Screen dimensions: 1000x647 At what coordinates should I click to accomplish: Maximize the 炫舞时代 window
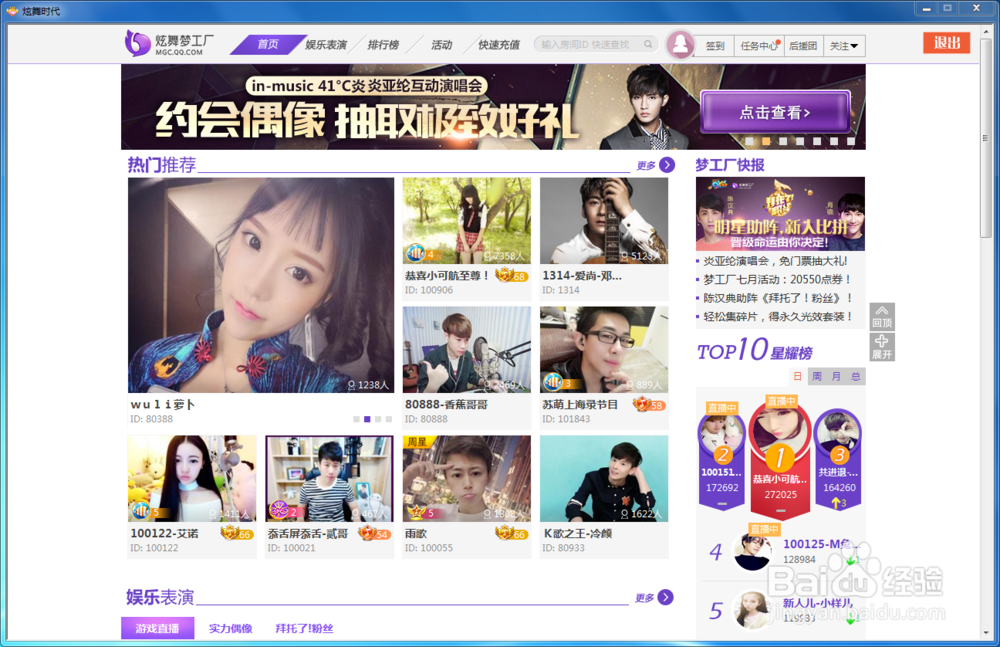(x=948, y=9)
